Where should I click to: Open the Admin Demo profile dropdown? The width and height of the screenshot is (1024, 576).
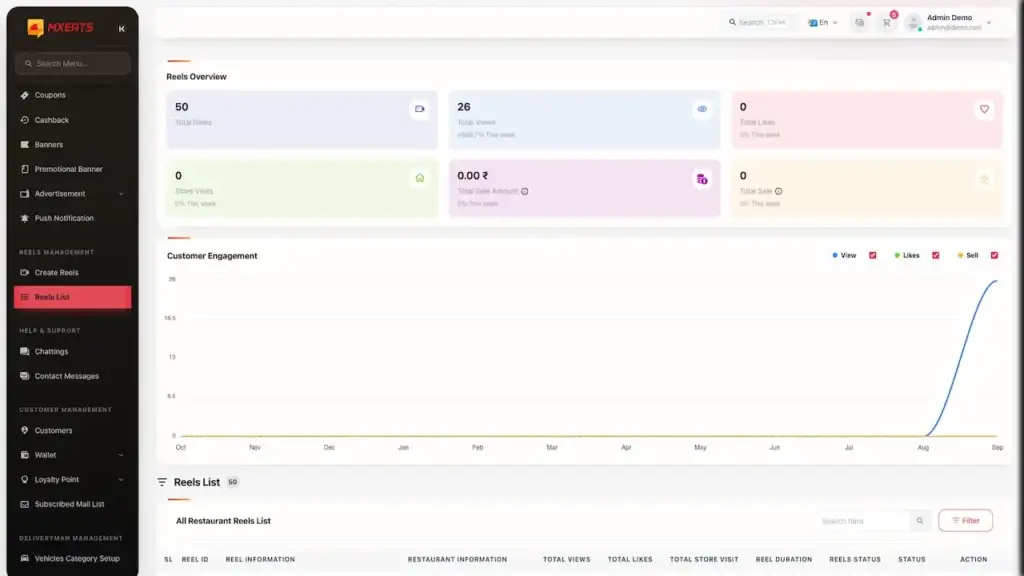click(950, 23)
